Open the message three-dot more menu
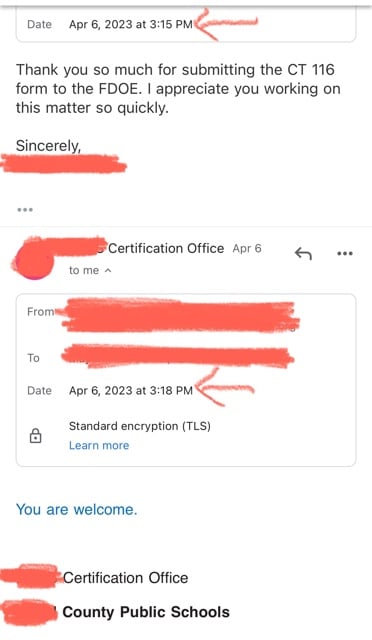The image size is (372, 640). 345,253
